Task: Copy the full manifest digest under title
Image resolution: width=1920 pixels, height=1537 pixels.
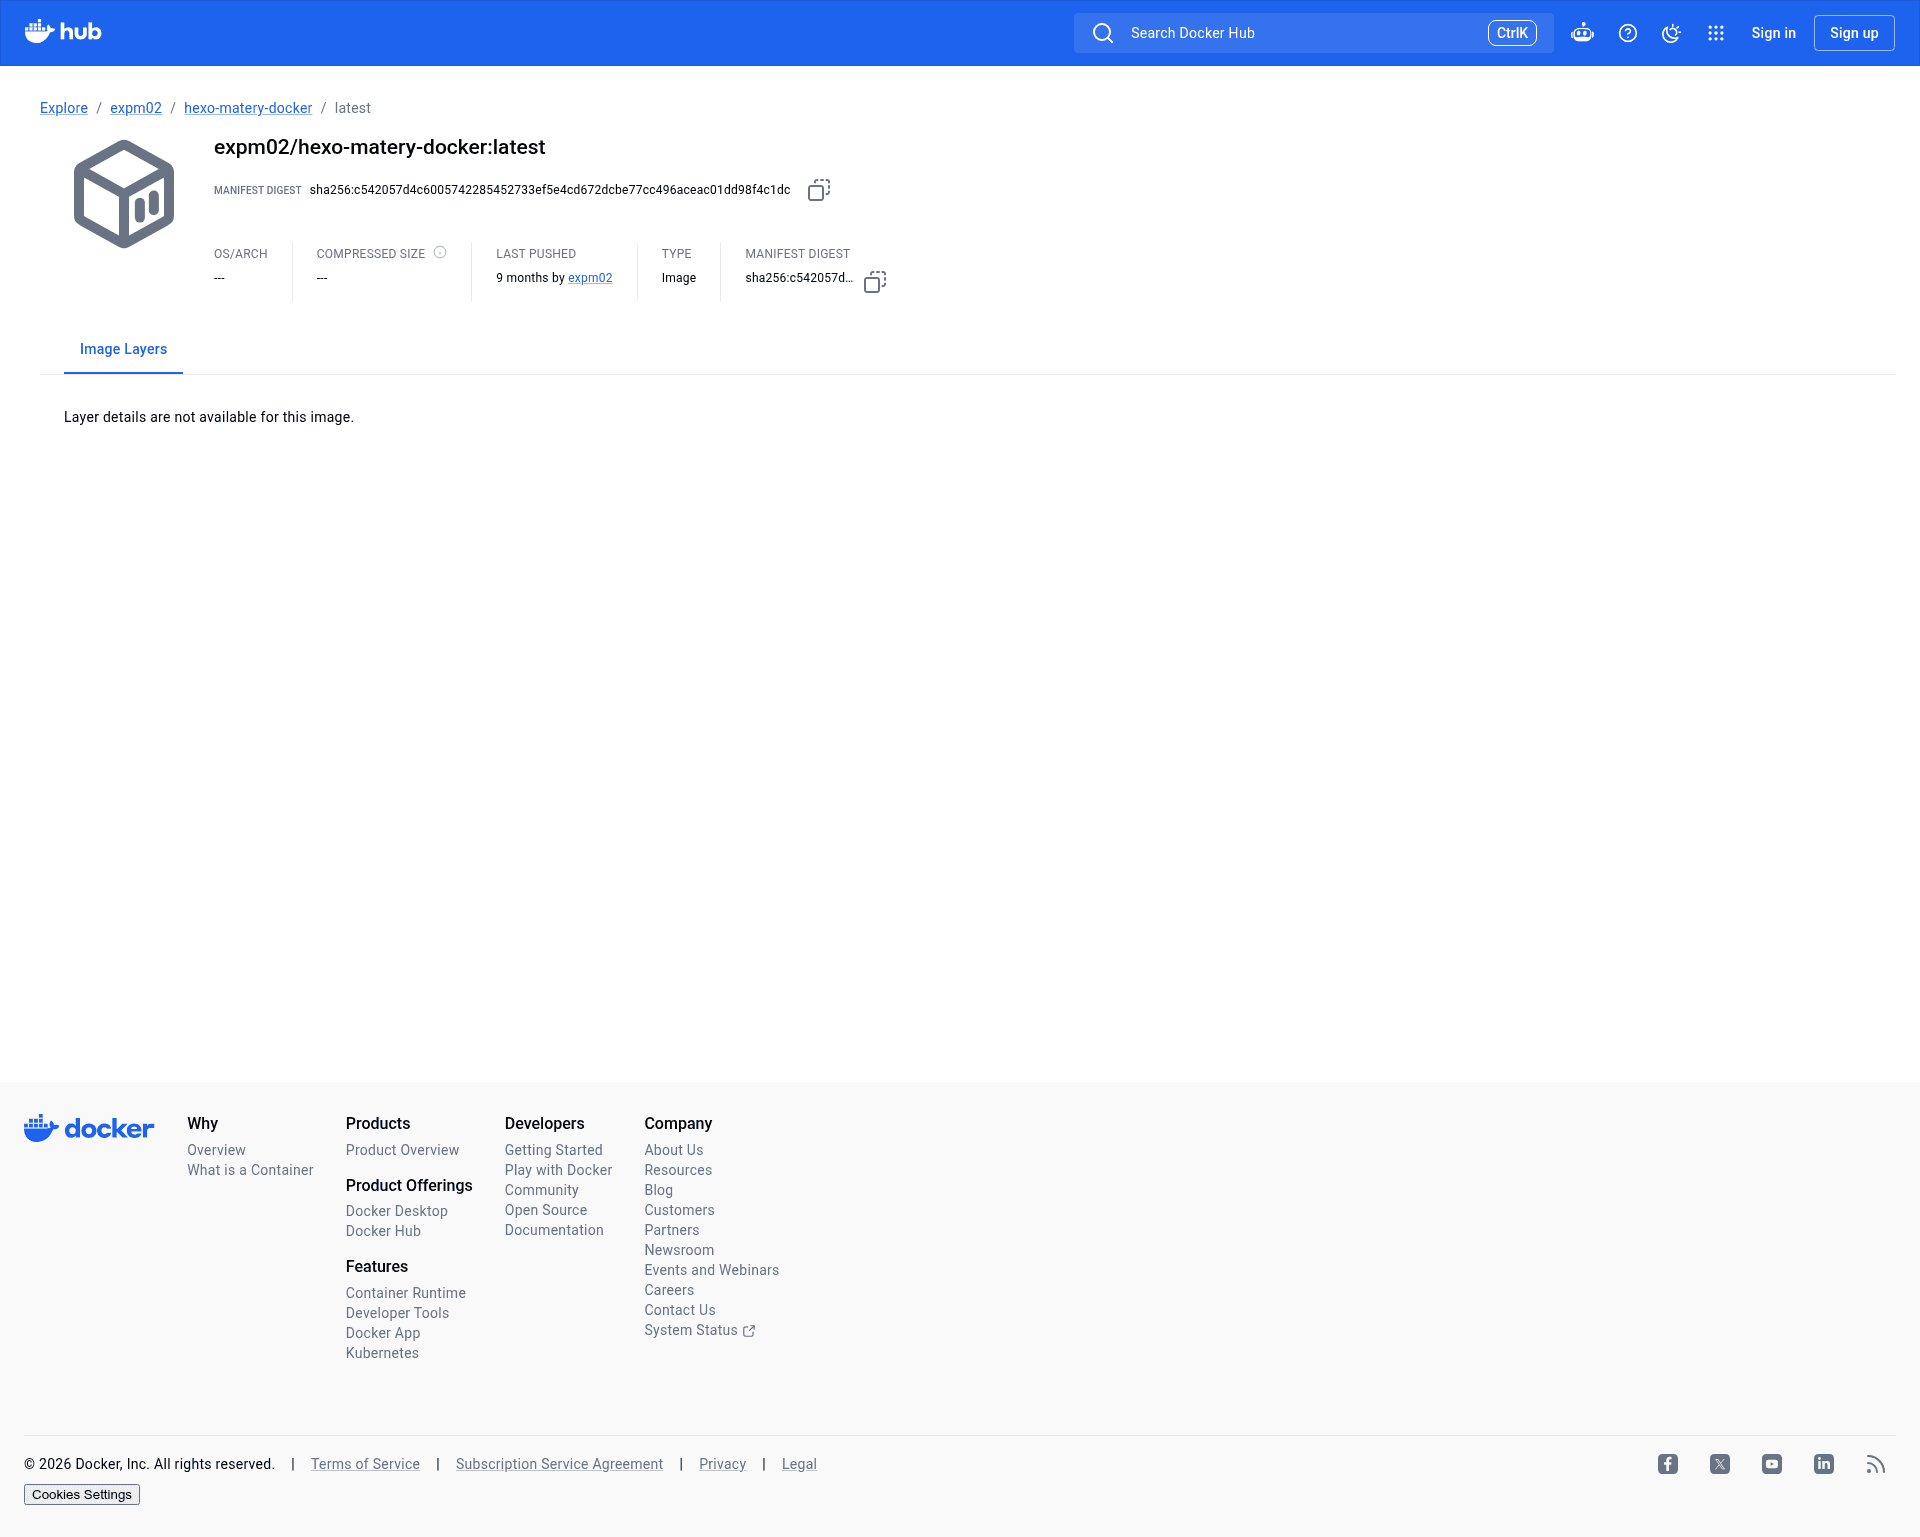Action: click(x=819, y=190)
